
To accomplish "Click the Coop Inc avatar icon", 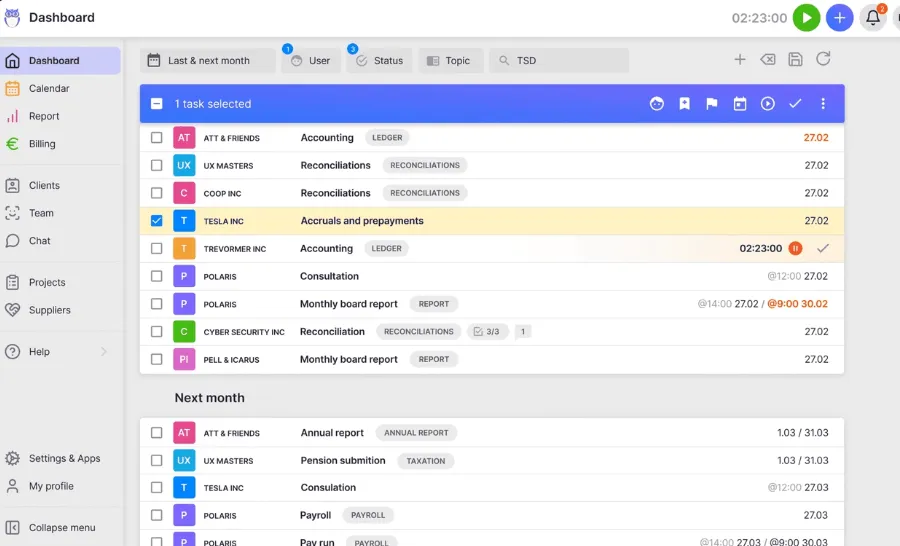I will pos(184,193).
